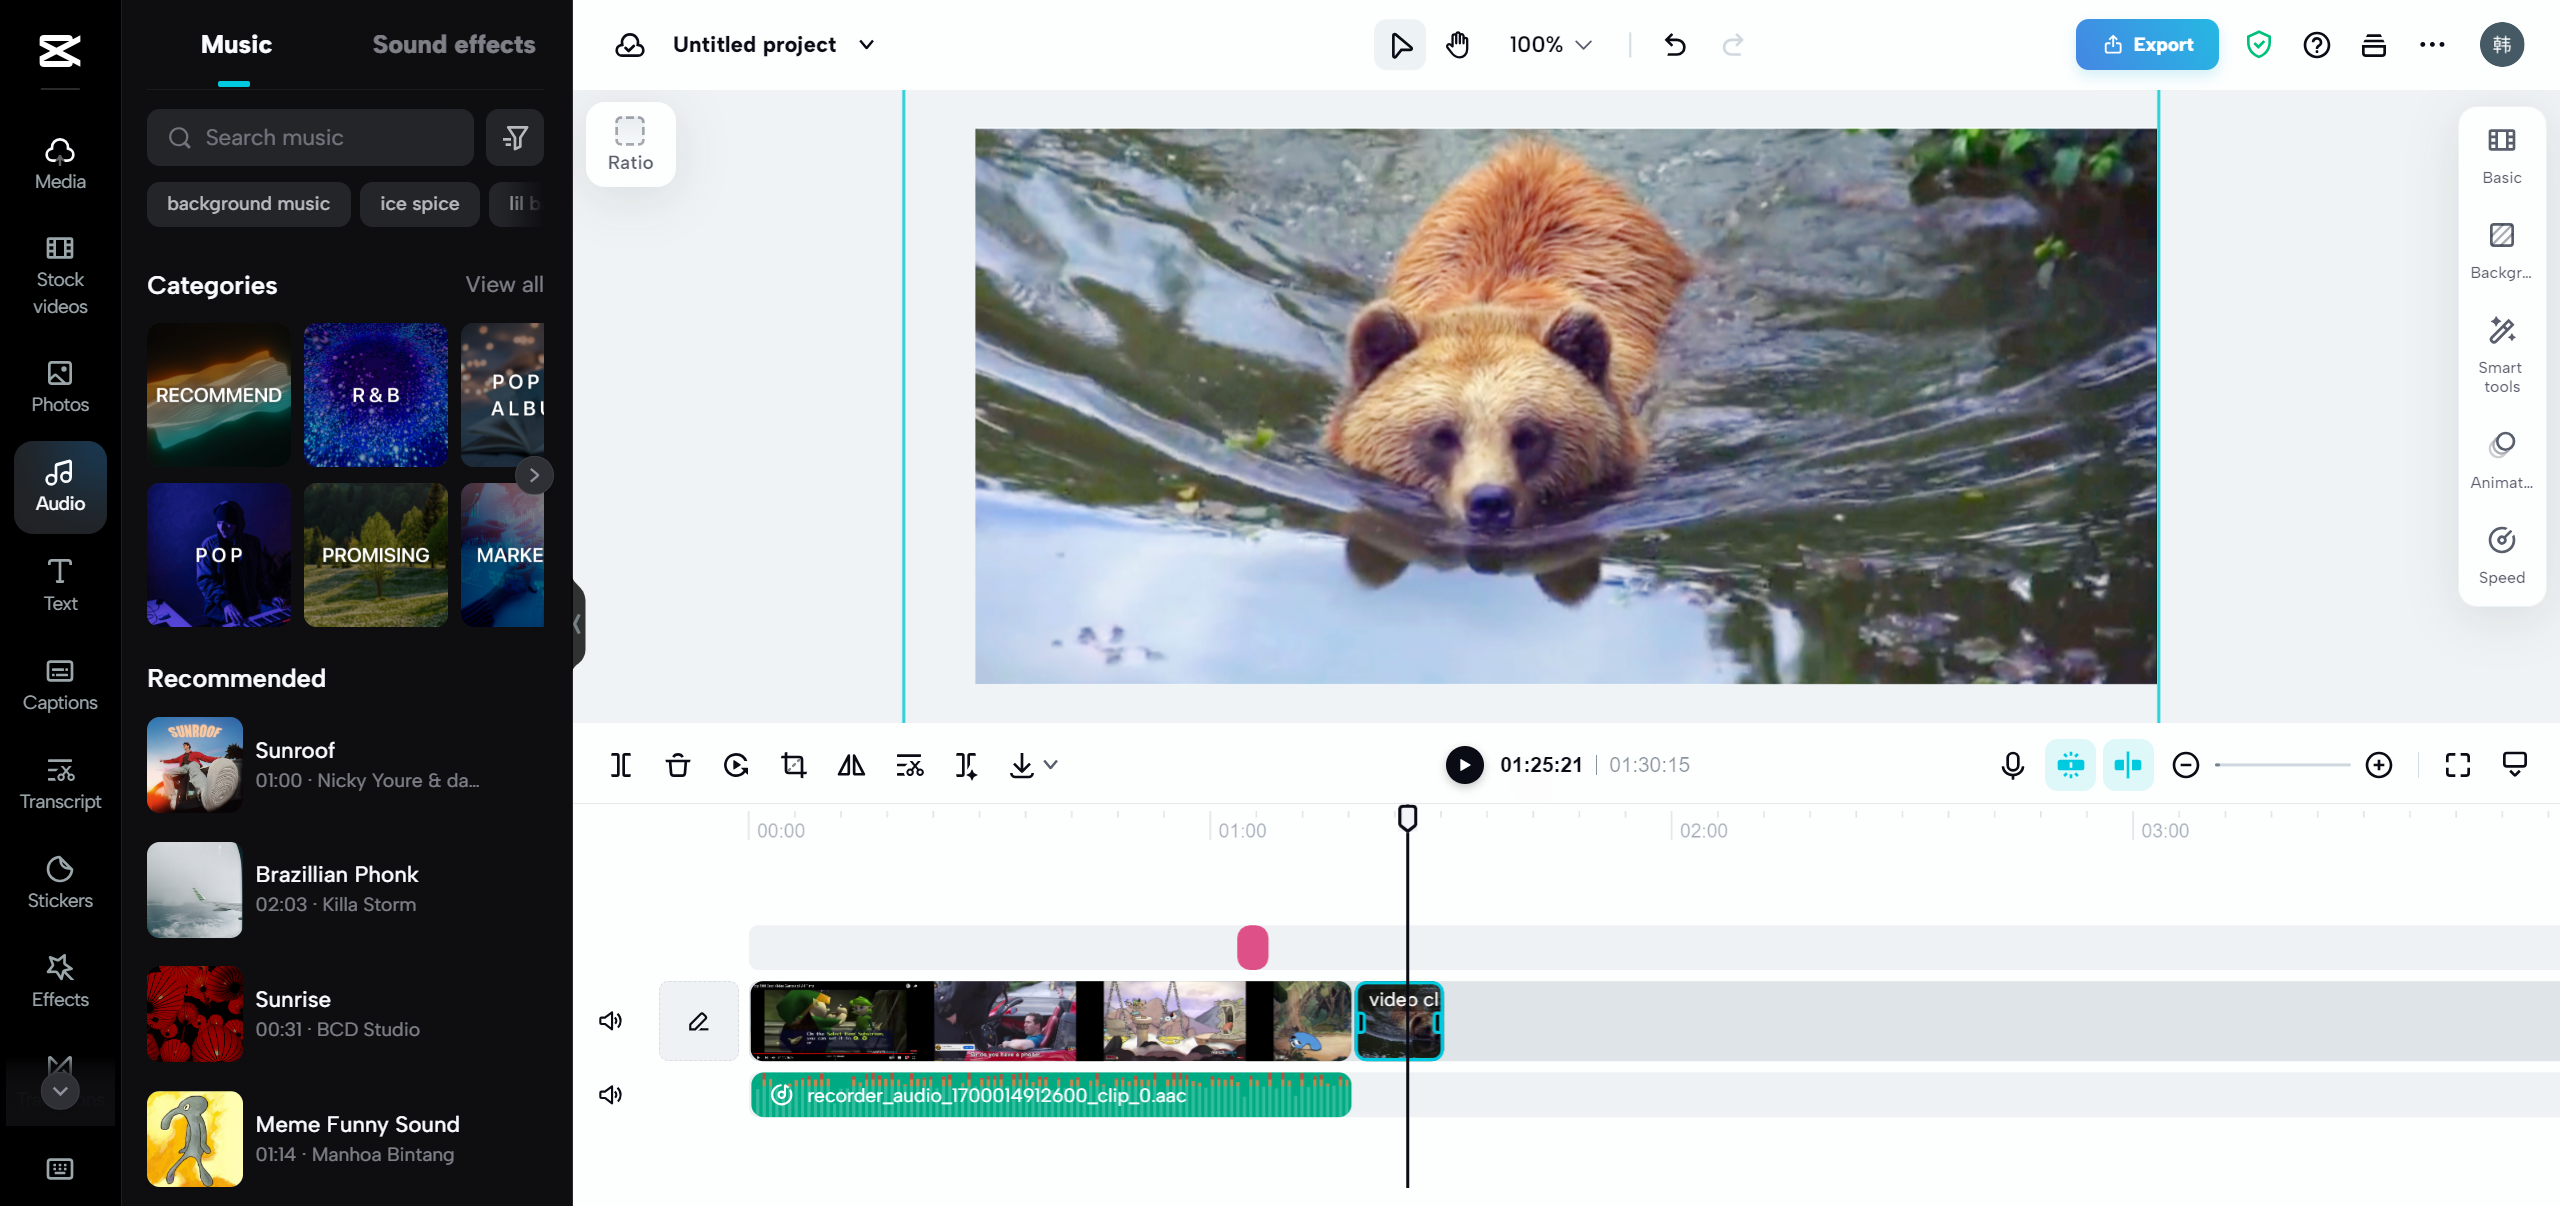Open the Text panel
Screen dimensions: 2560x1206
(x=60, y=585)
